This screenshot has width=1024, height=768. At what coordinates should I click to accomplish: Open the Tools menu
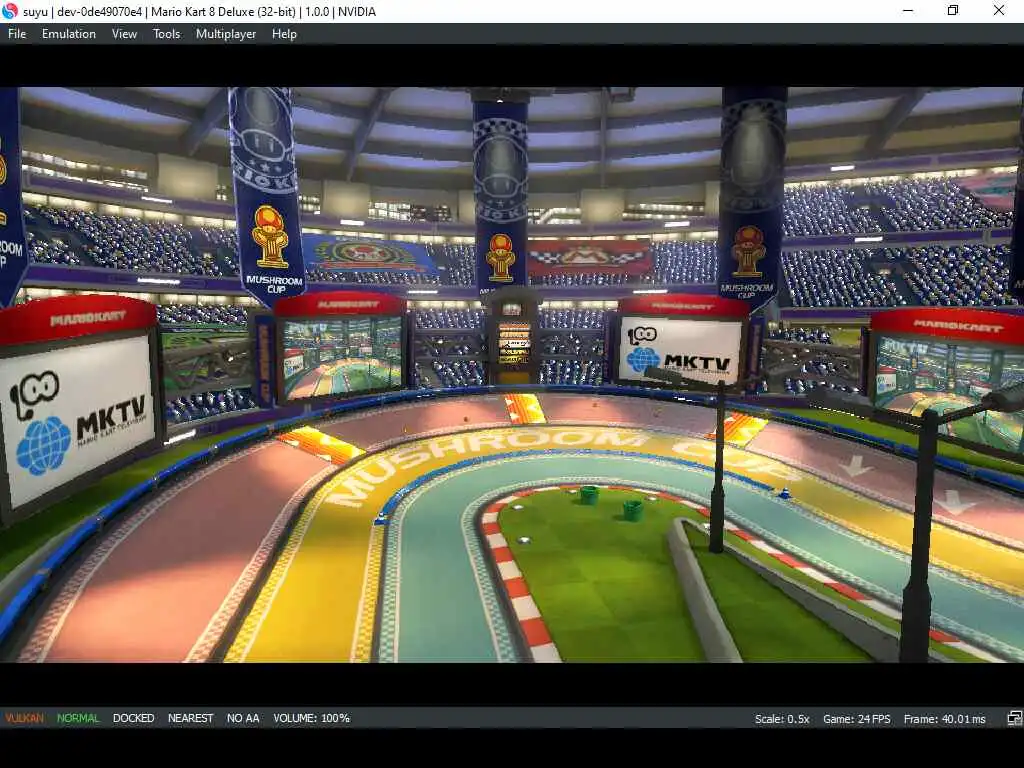(166, 34)
